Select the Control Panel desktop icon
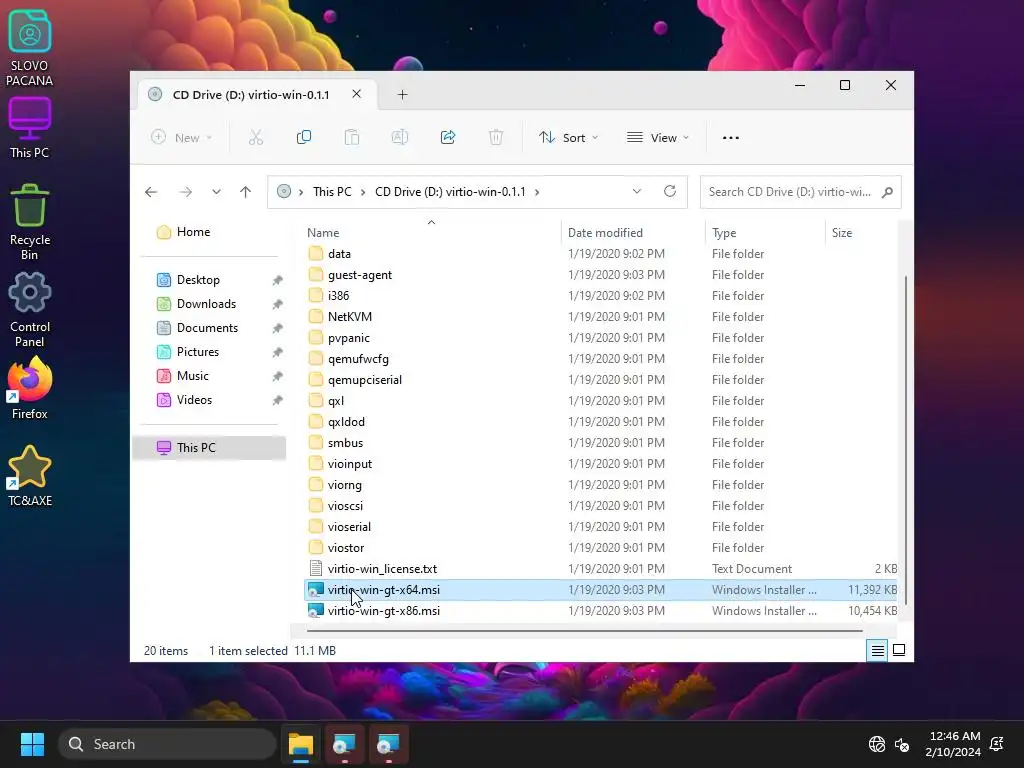Image resolution: width=1024 pixels, height=768 pixels. point(29,310)
